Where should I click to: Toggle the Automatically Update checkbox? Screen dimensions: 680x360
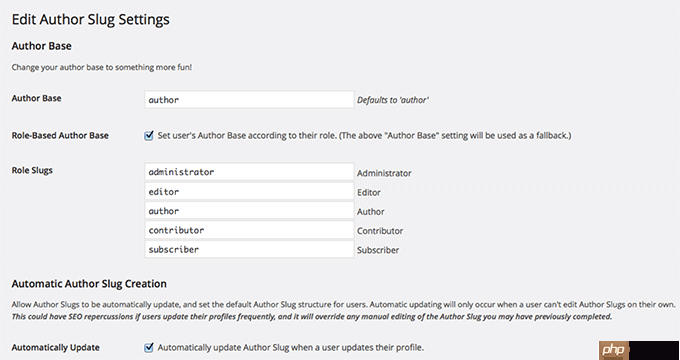[149, 347]
